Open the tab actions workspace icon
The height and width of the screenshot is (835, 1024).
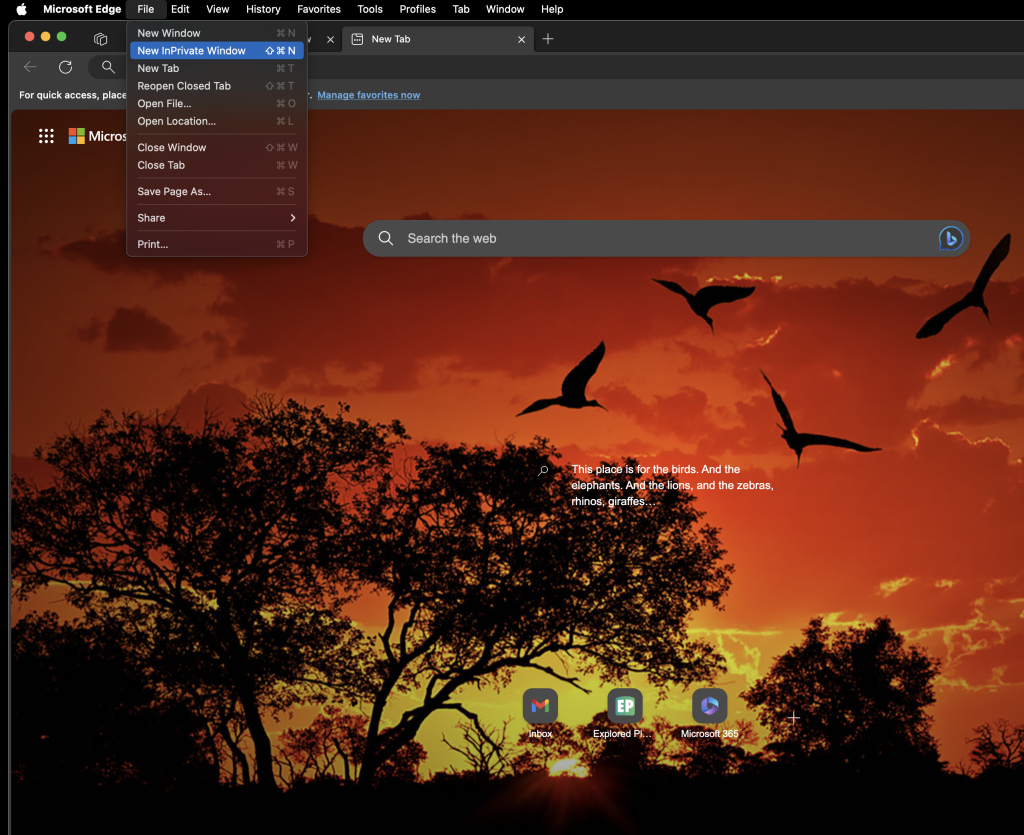pyautogui.click(x=100, y=39)
